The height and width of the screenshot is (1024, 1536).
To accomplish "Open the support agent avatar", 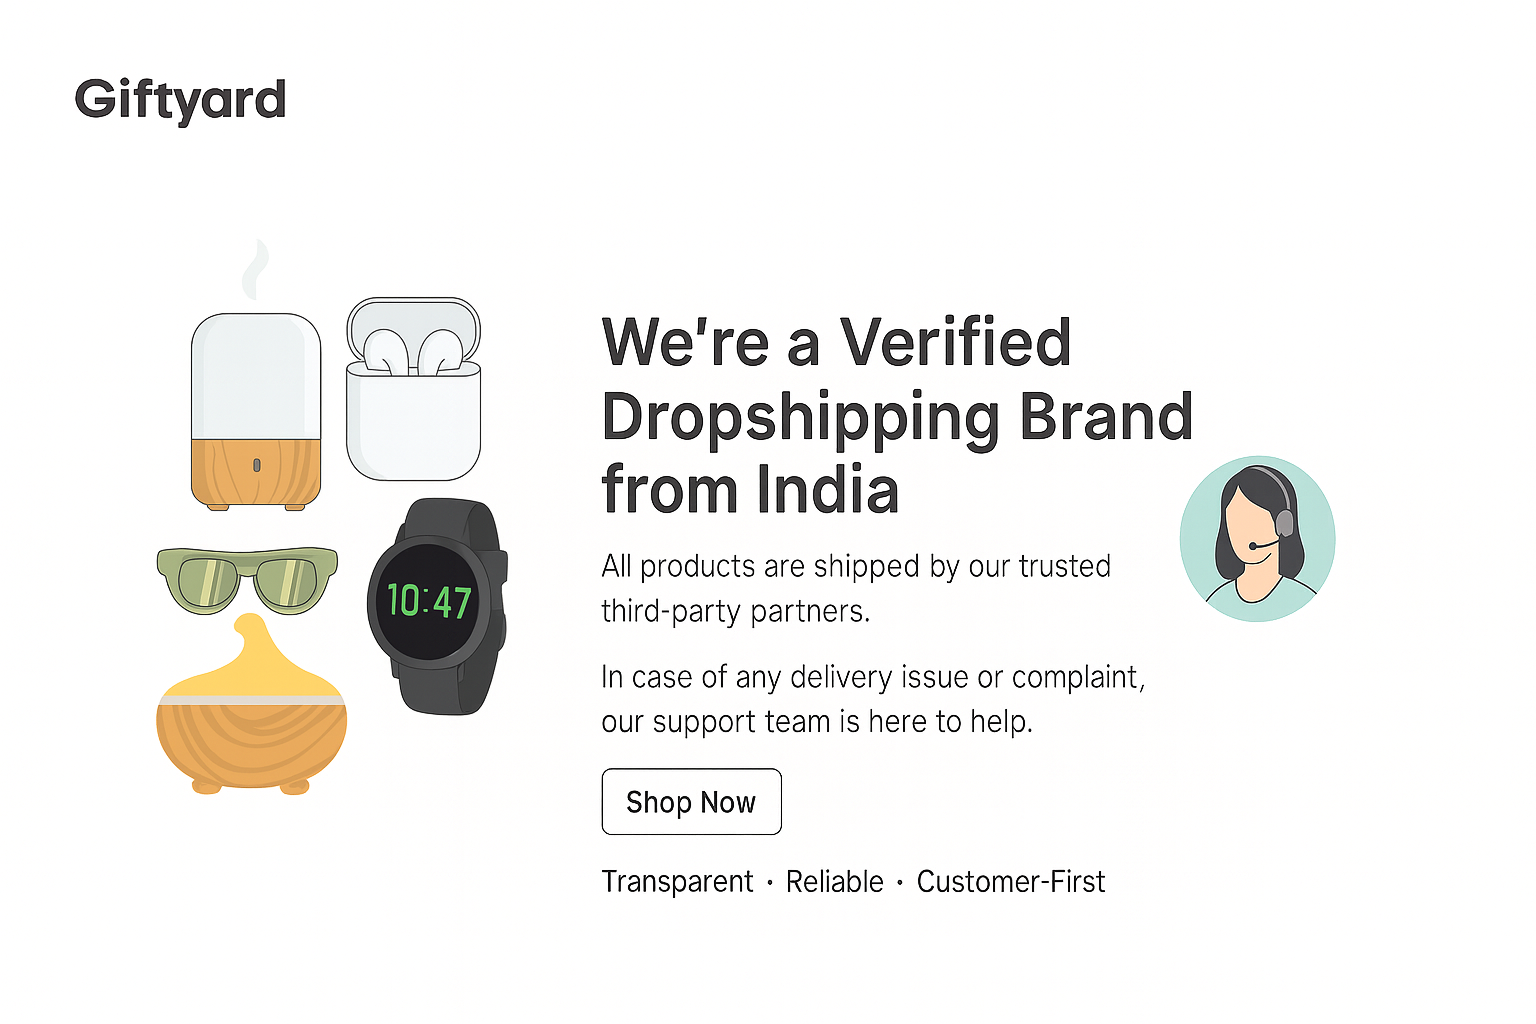I will 1257,539.
